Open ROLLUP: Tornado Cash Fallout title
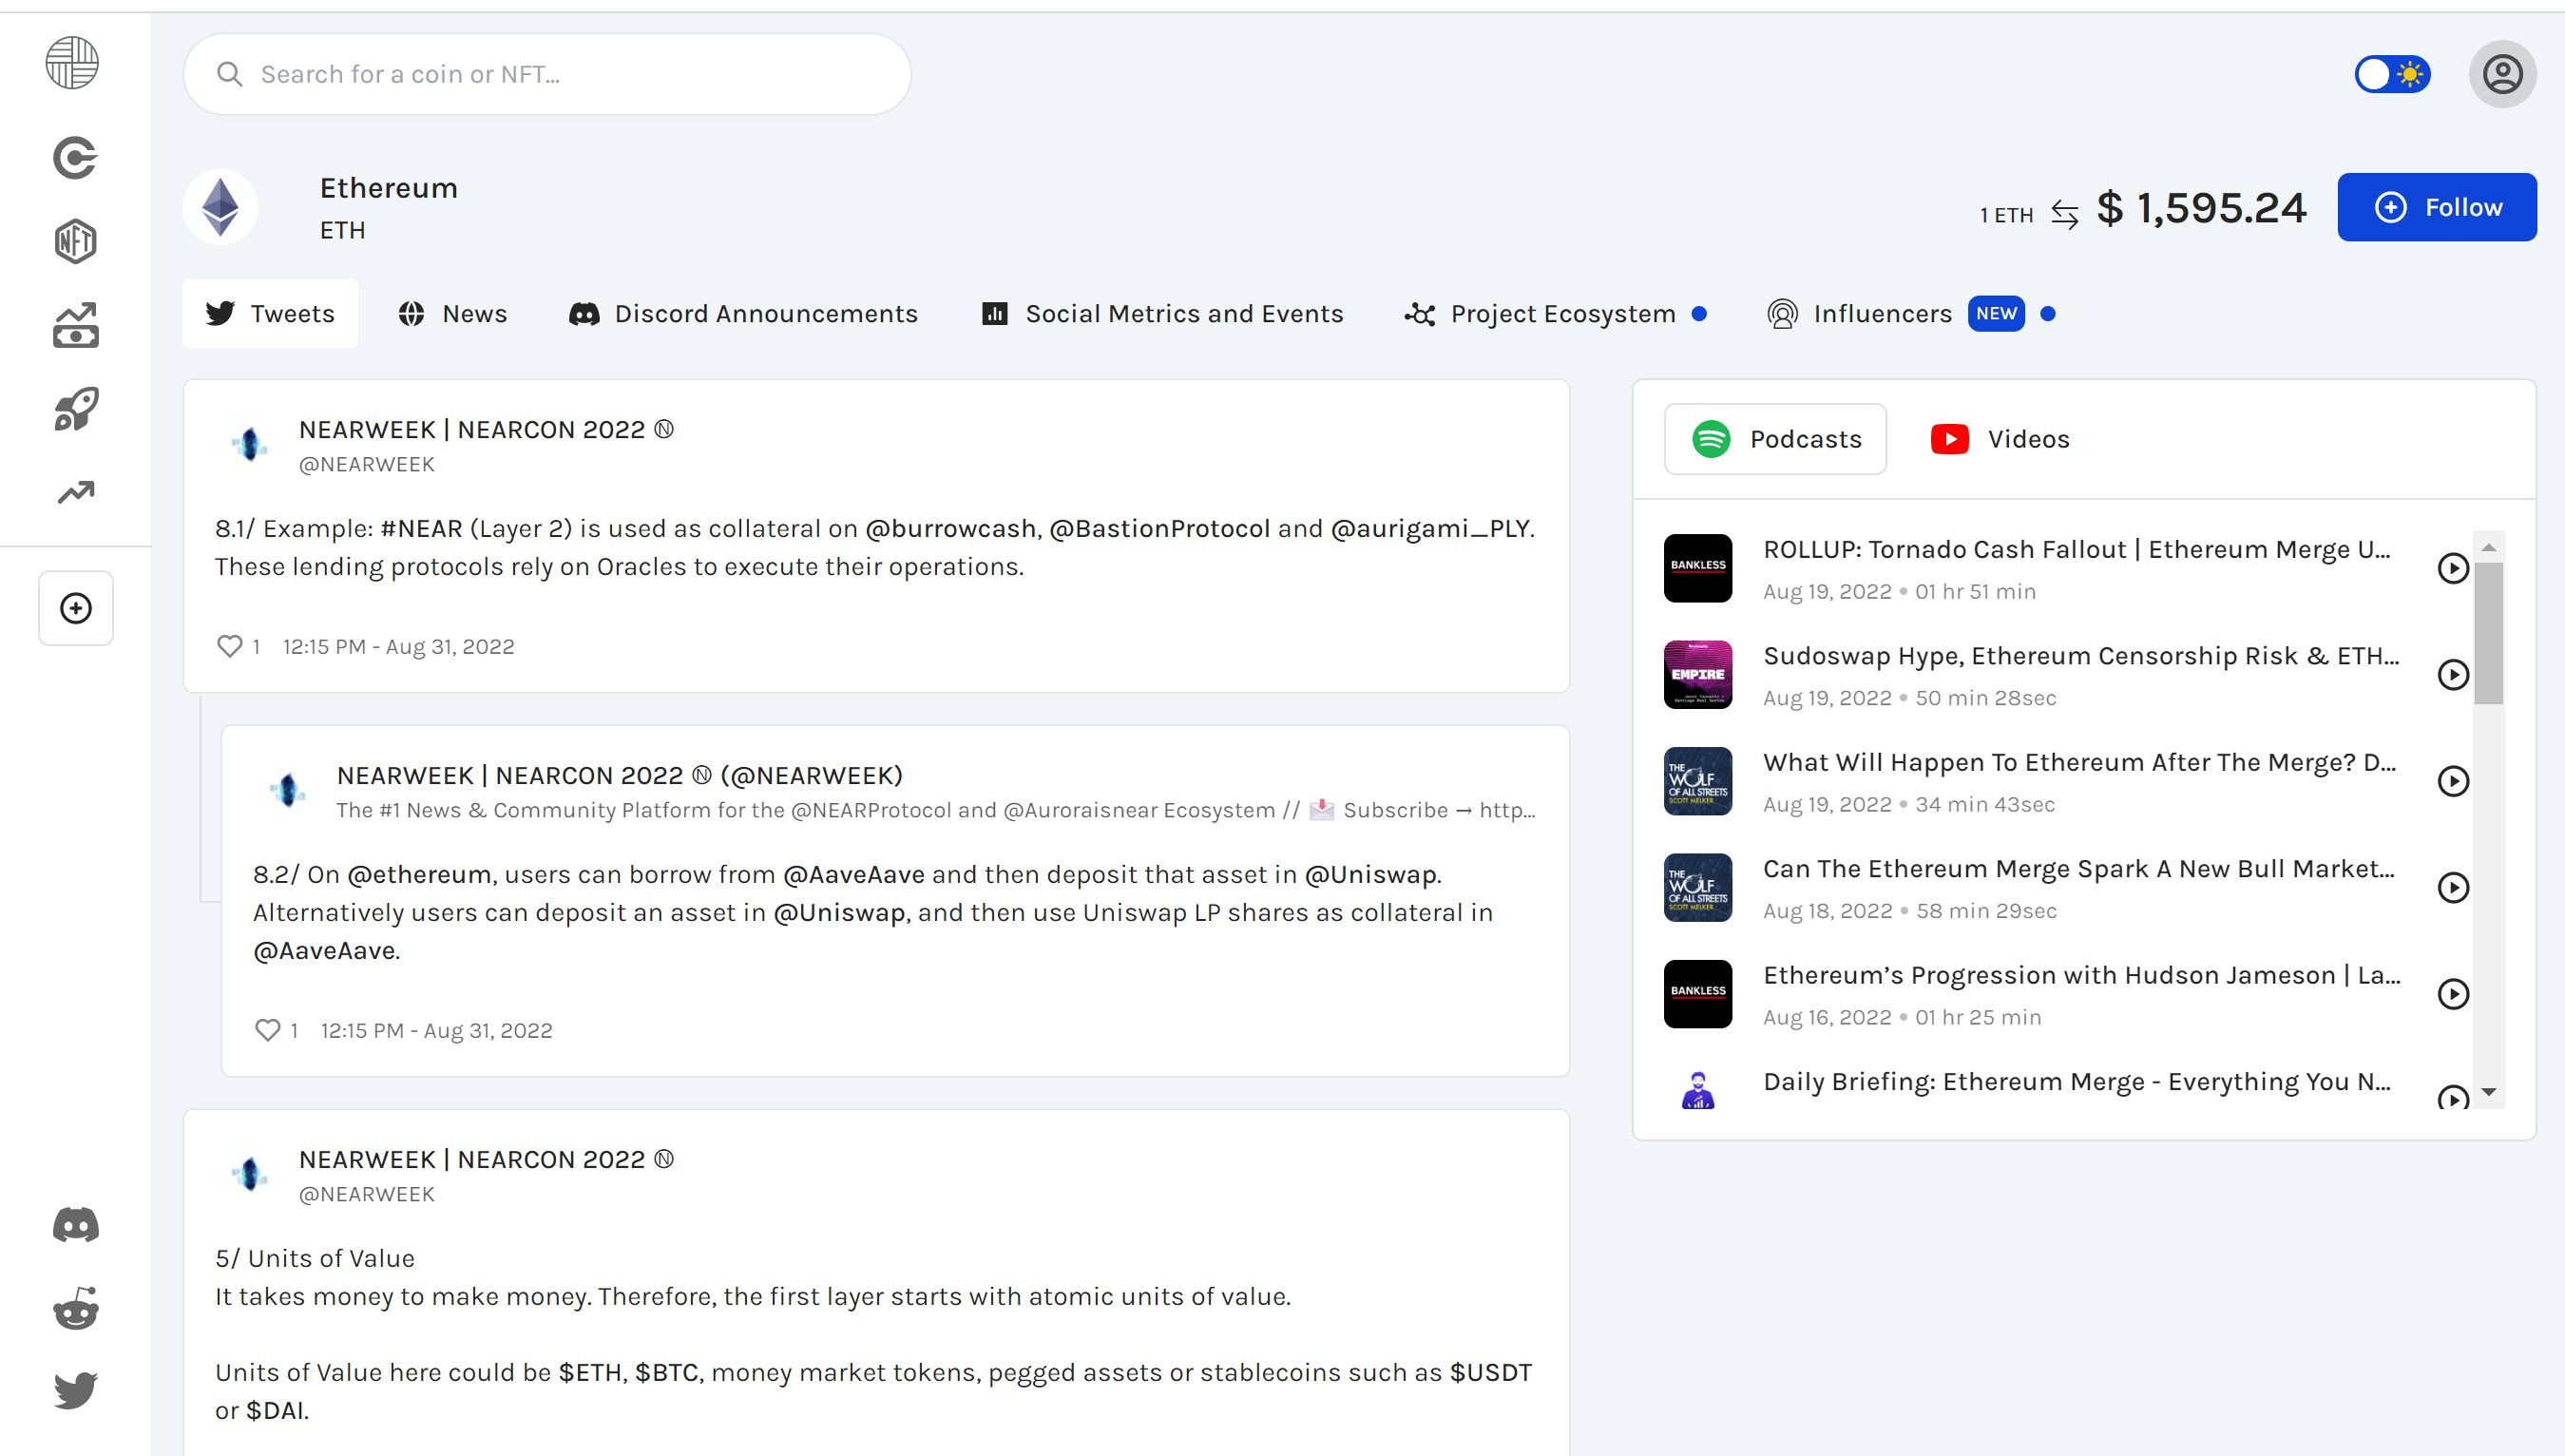This screenshot has height=1456, width=2565. coord(2077,550)
